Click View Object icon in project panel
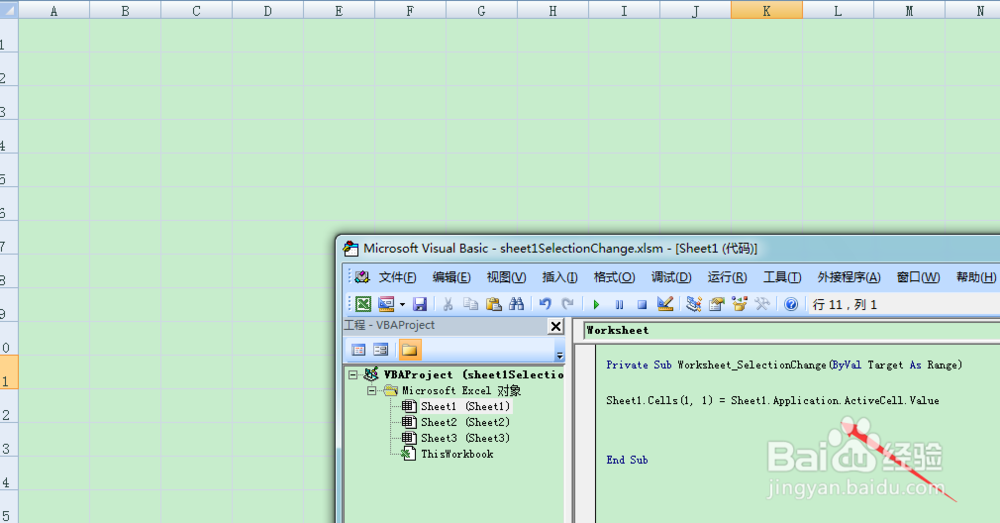This screenshot has height=523, width=1000. [x=381, y=350]
